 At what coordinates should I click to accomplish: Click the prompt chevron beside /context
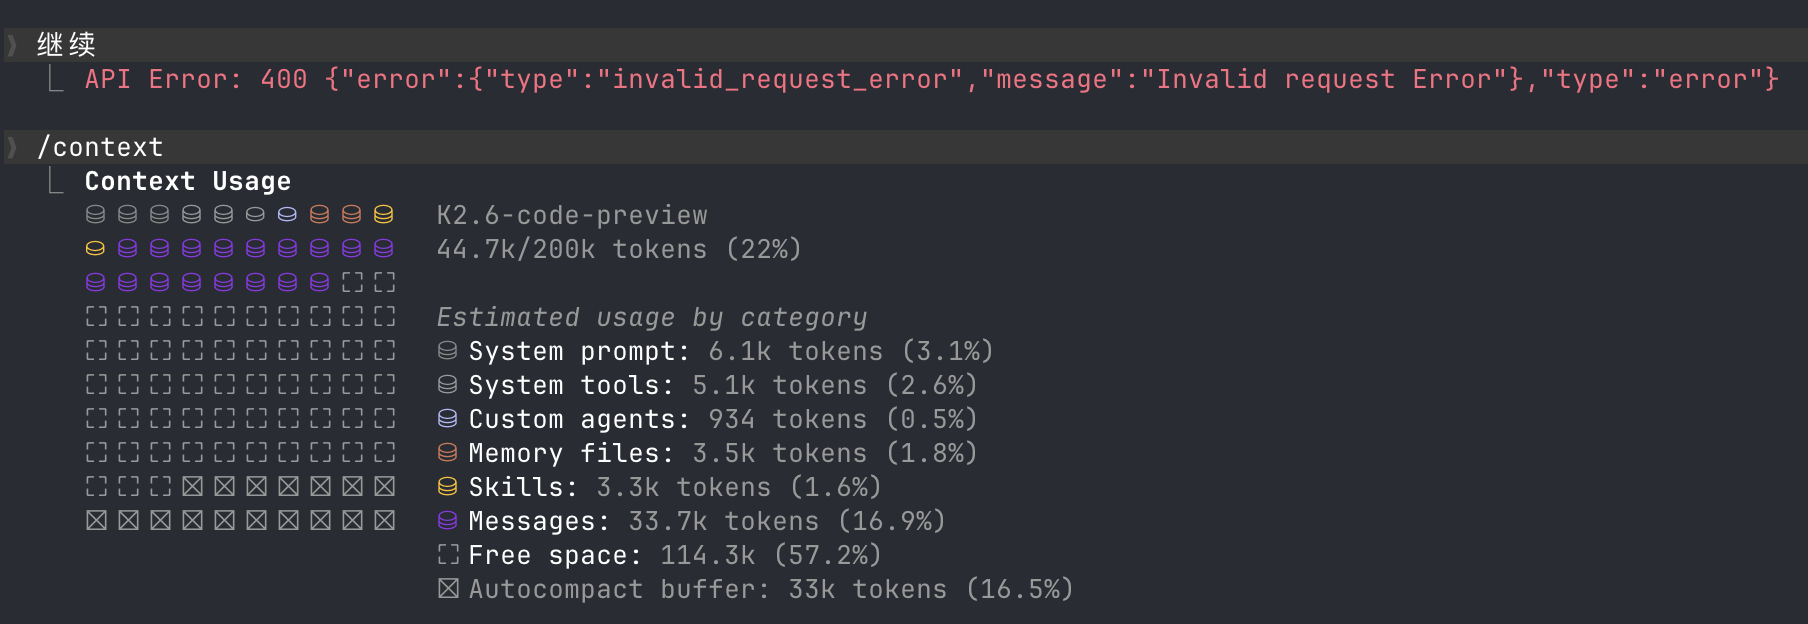[x=12, y=147]
